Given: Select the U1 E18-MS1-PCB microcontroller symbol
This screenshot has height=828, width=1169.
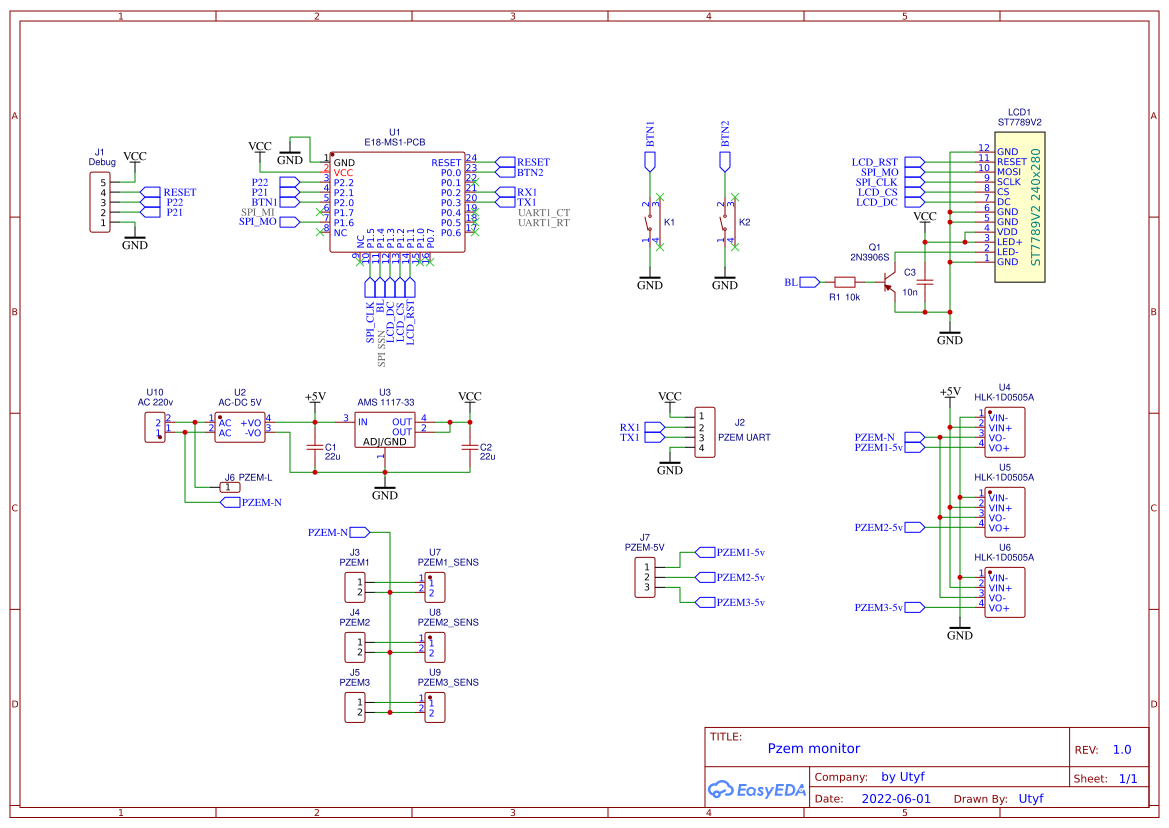Looking at the screenshot, I should [x=396, y=200].
